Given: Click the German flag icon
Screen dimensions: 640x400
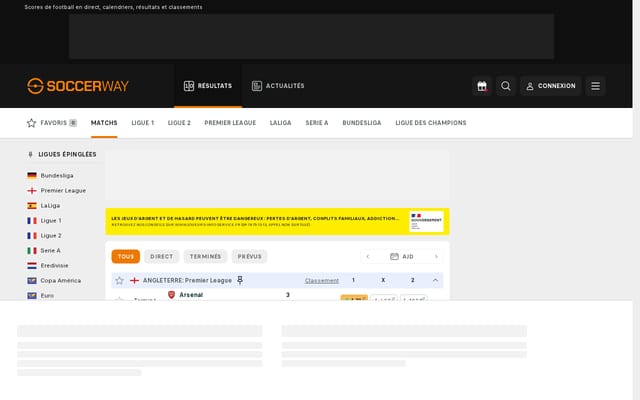Looking at the screenshot, I should point(32,176).
